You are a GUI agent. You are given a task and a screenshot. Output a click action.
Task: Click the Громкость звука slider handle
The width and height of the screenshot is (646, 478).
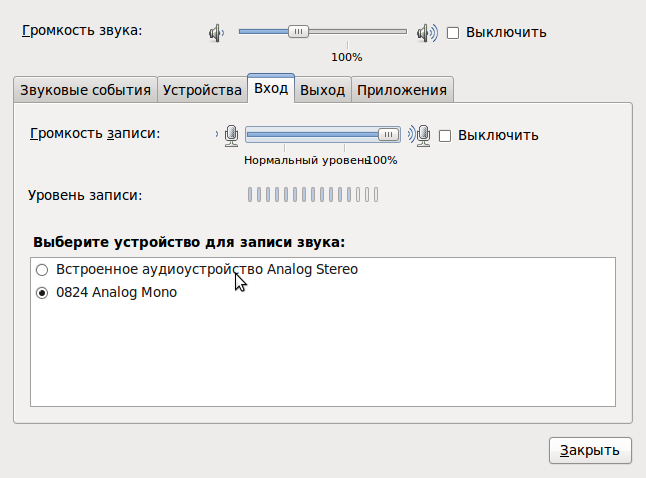pos(298,32)
